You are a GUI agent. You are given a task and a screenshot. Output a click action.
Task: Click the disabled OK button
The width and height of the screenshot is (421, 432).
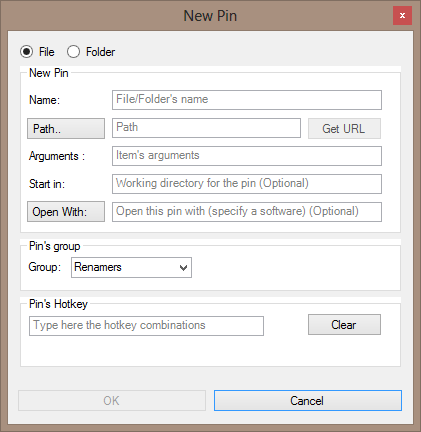(x=112, y=400)
